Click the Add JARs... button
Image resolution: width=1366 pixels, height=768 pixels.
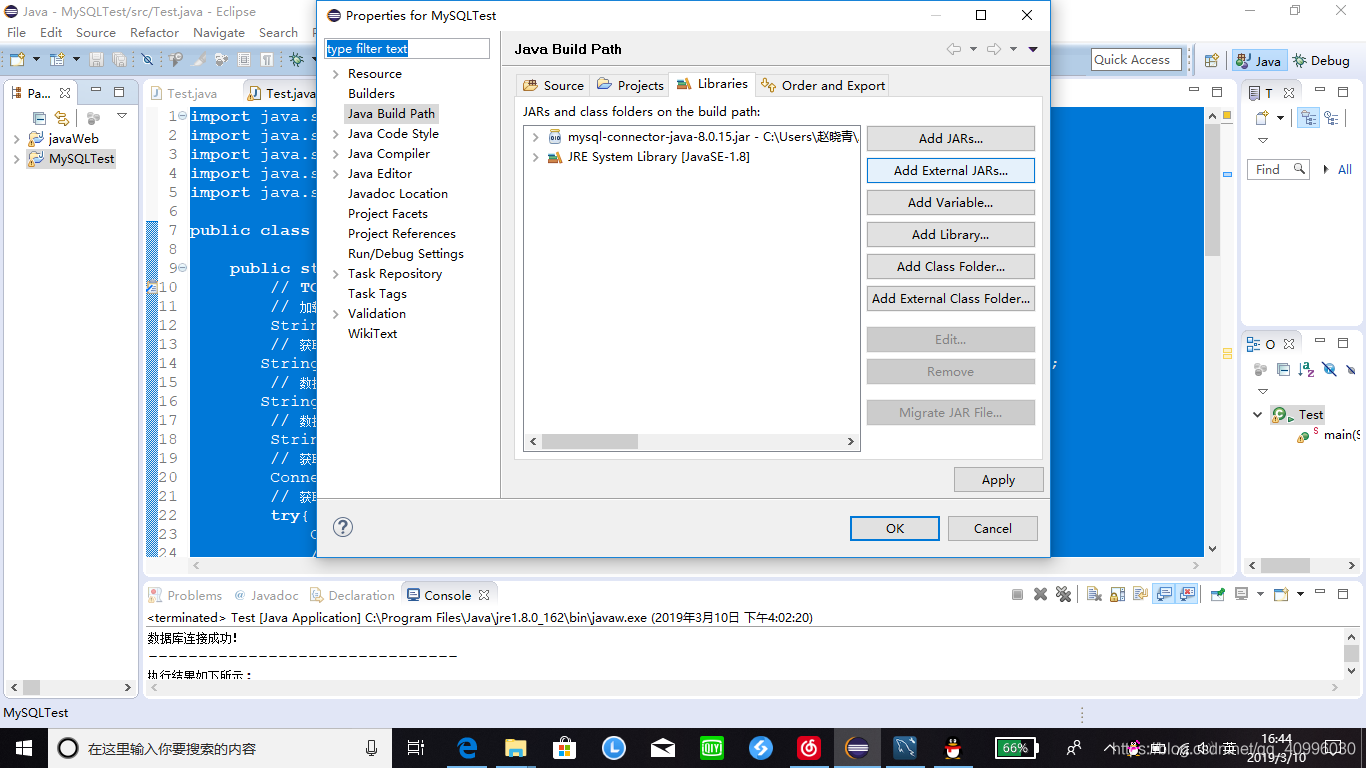950,138
